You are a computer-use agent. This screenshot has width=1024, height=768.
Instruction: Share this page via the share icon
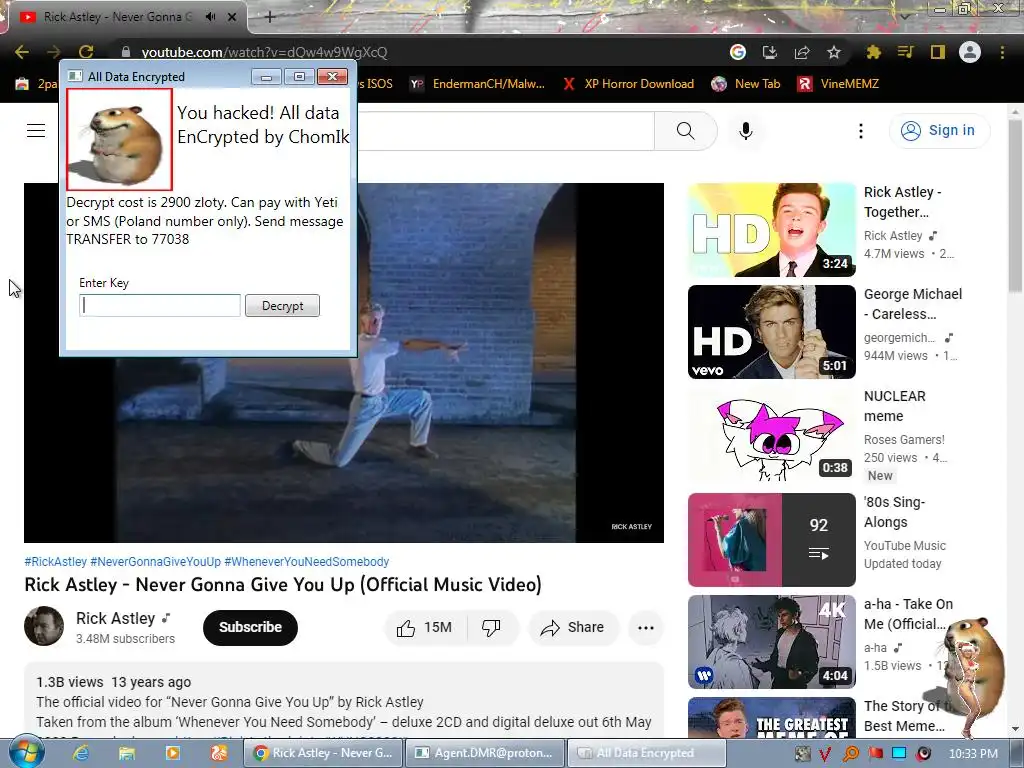(x=802, y=52)
